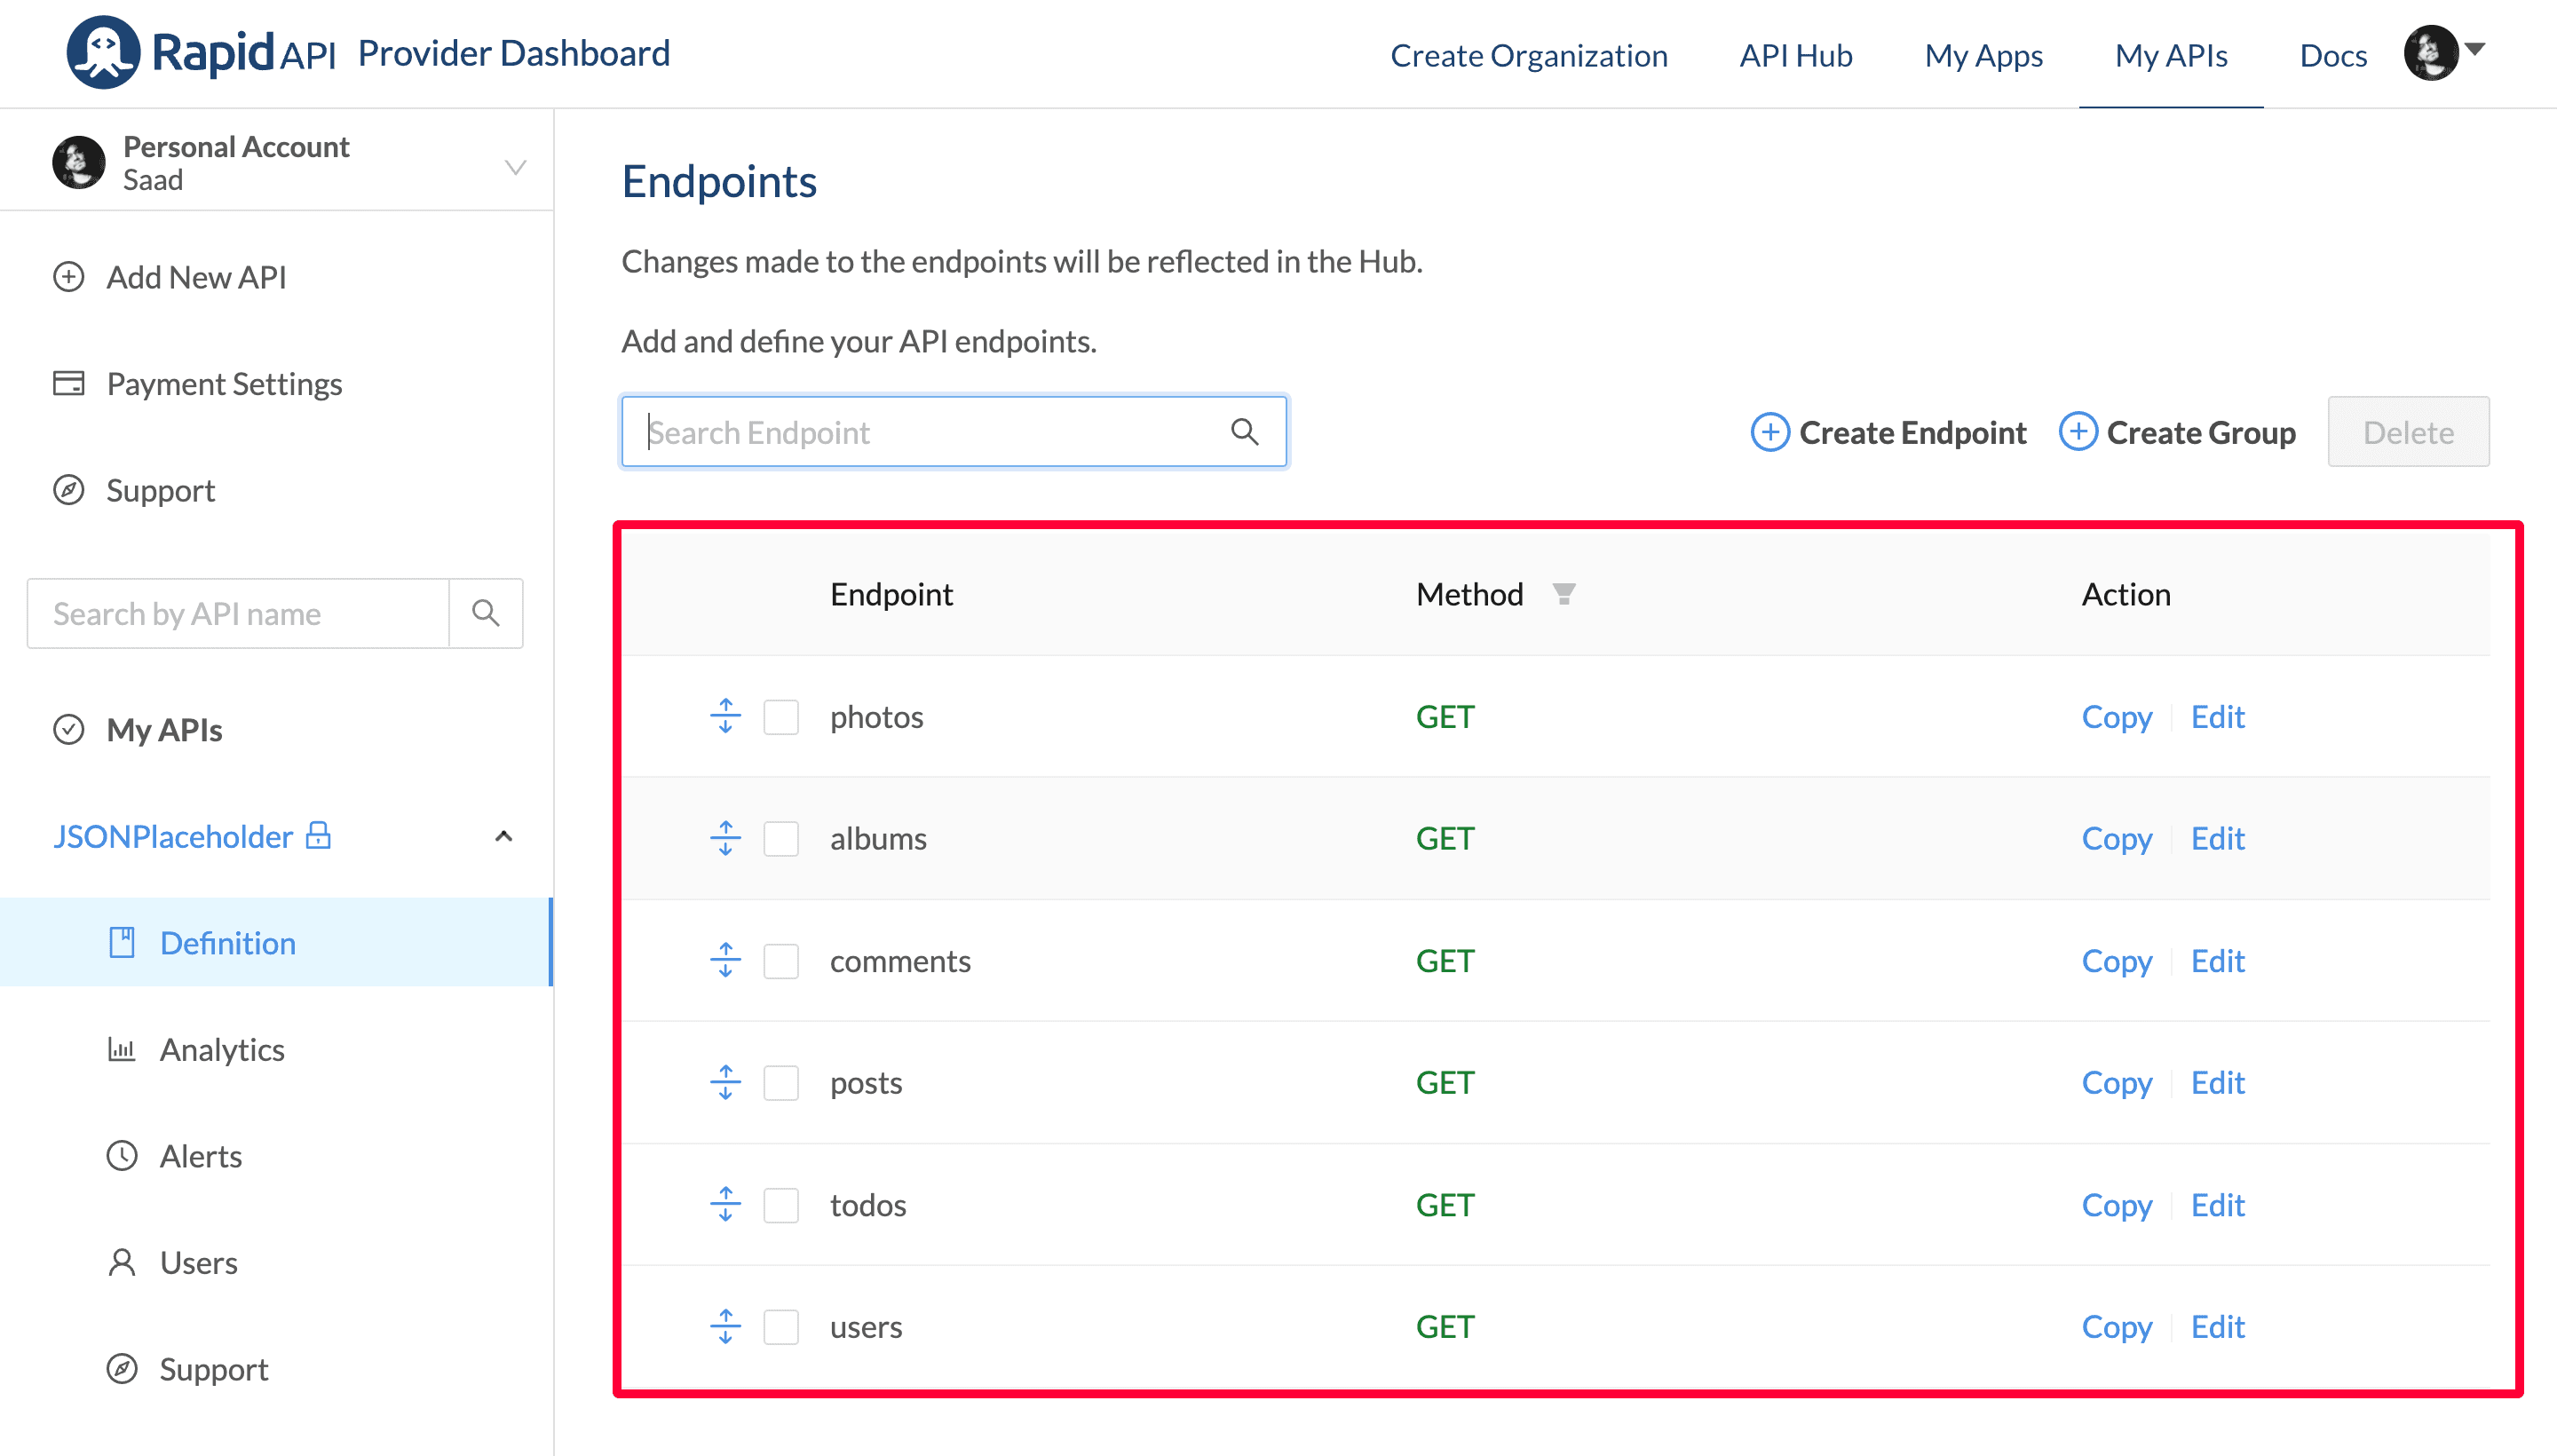Screen dimensions: 2557x1456
Task: Click the reorder handle for comments row
Action: point(726,960)
